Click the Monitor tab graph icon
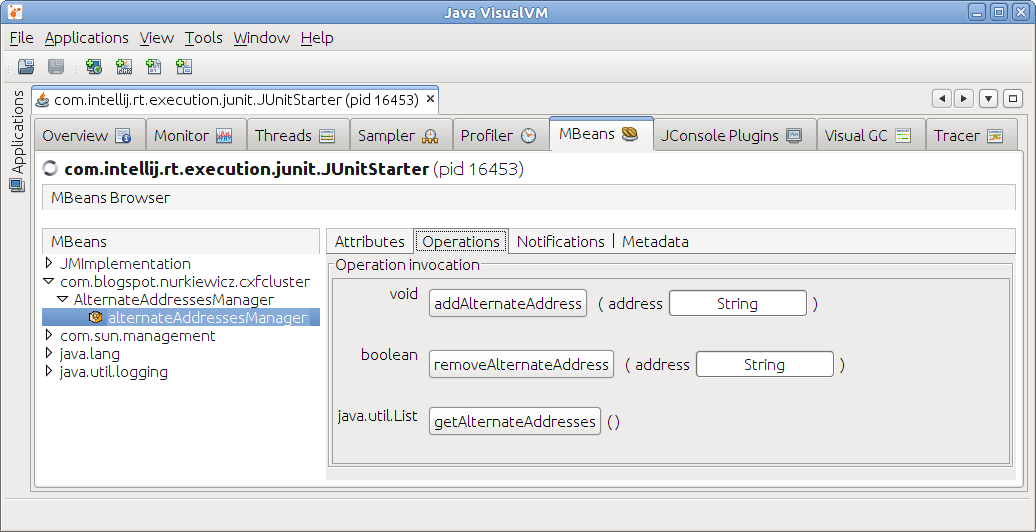This screenshot has width=1036, height=532. click(x=225, y=136)
